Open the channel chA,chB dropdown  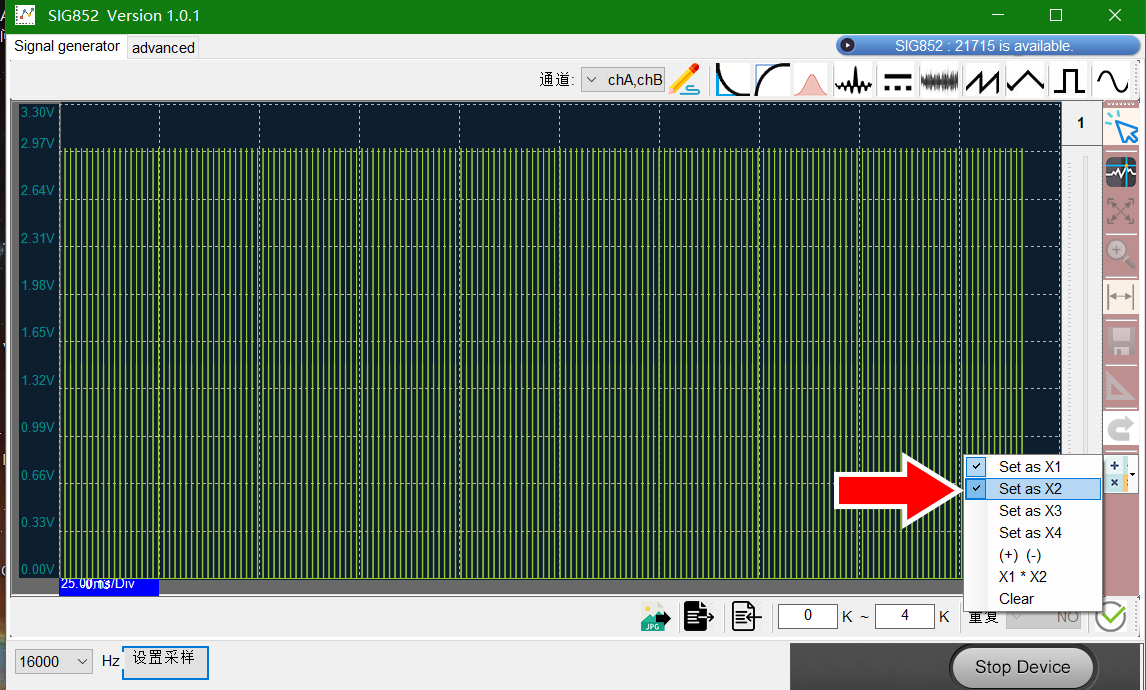pos(623,80)
